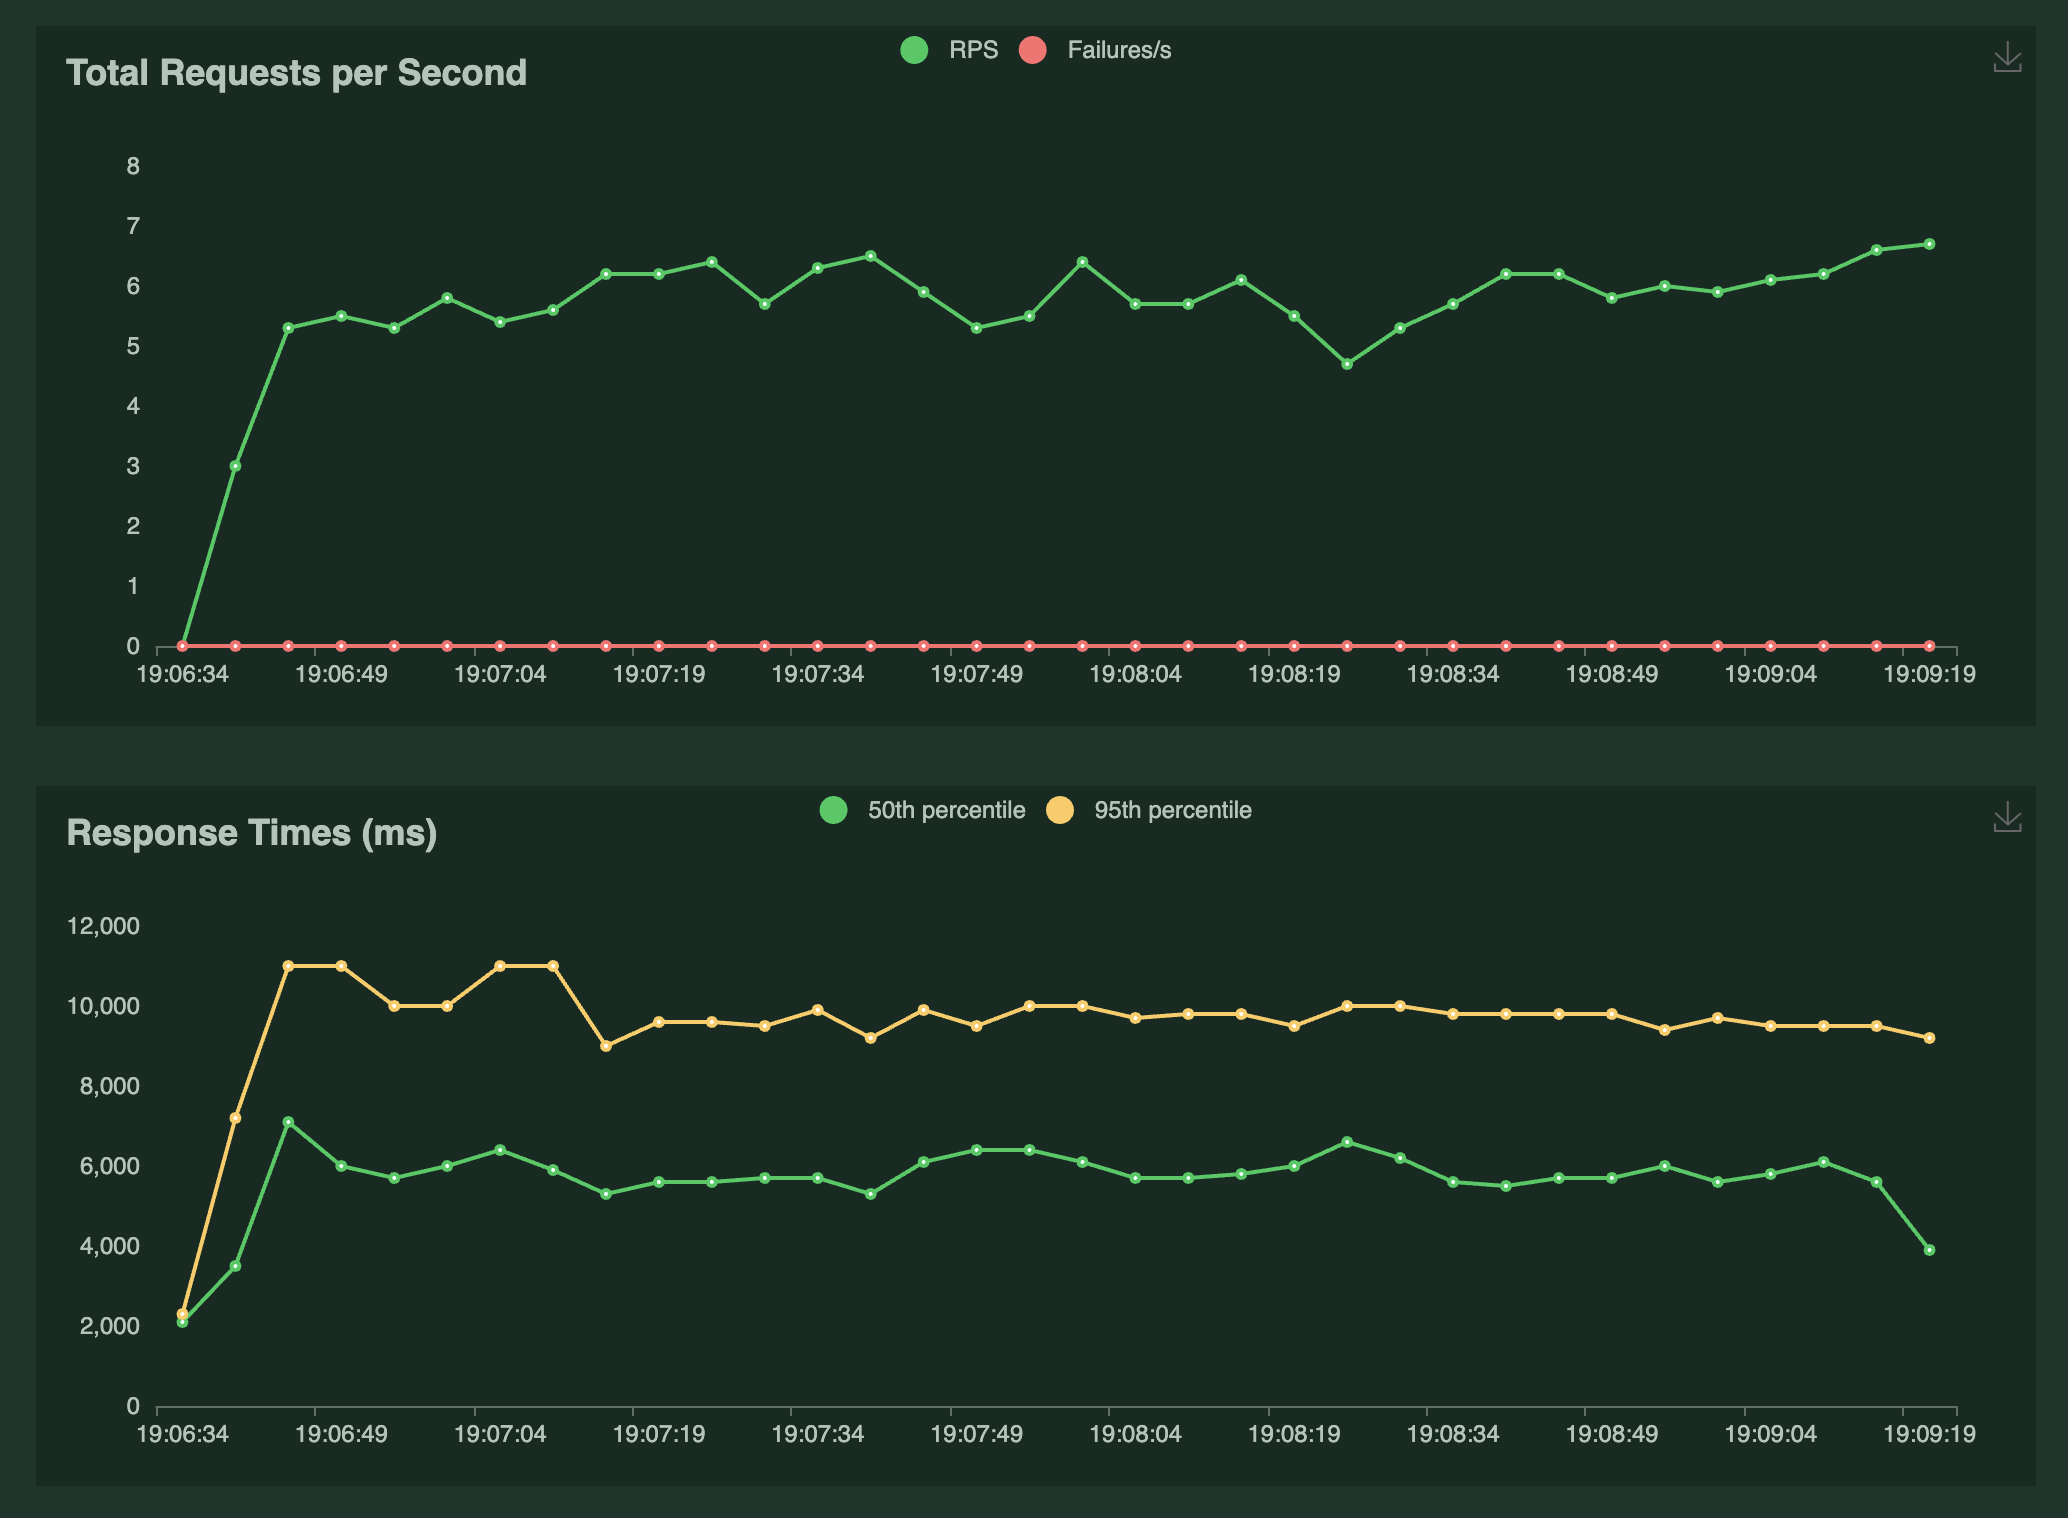2068x1518 pixels.
Task: Toggle the Failures/s series legend
Action: point(1118,50)
